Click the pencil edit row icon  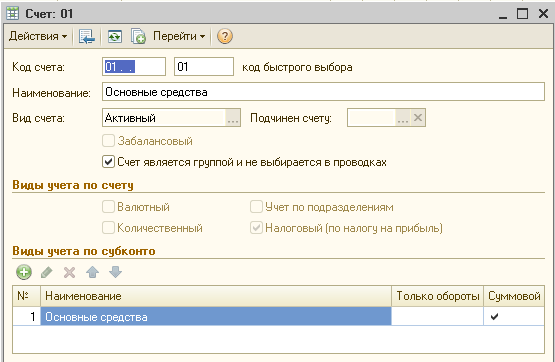(x=47, y=272)
